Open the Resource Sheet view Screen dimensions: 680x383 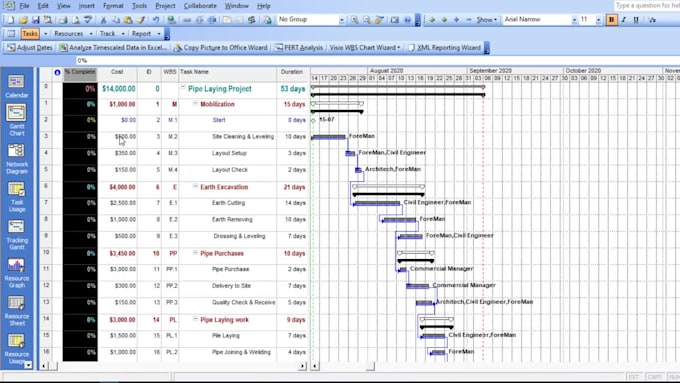16,311
